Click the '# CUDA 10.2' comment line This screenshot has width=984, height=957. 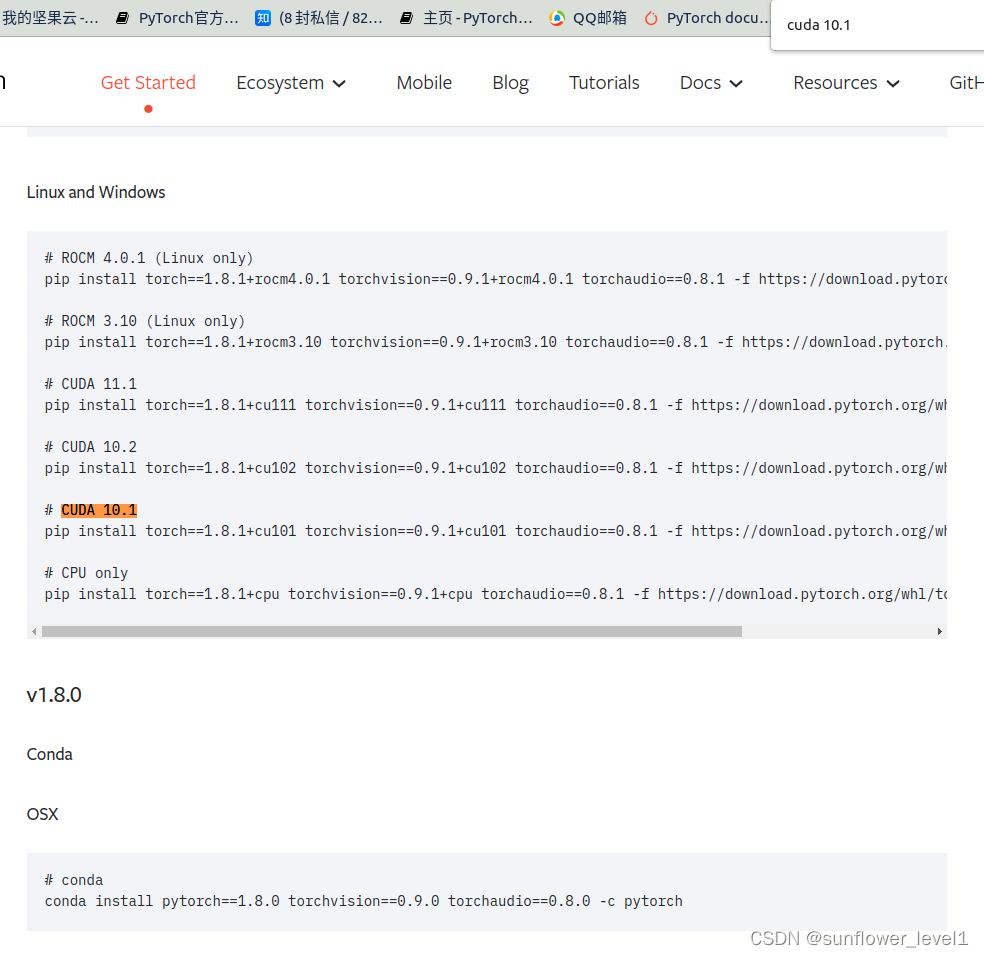(x=90, y=447)
